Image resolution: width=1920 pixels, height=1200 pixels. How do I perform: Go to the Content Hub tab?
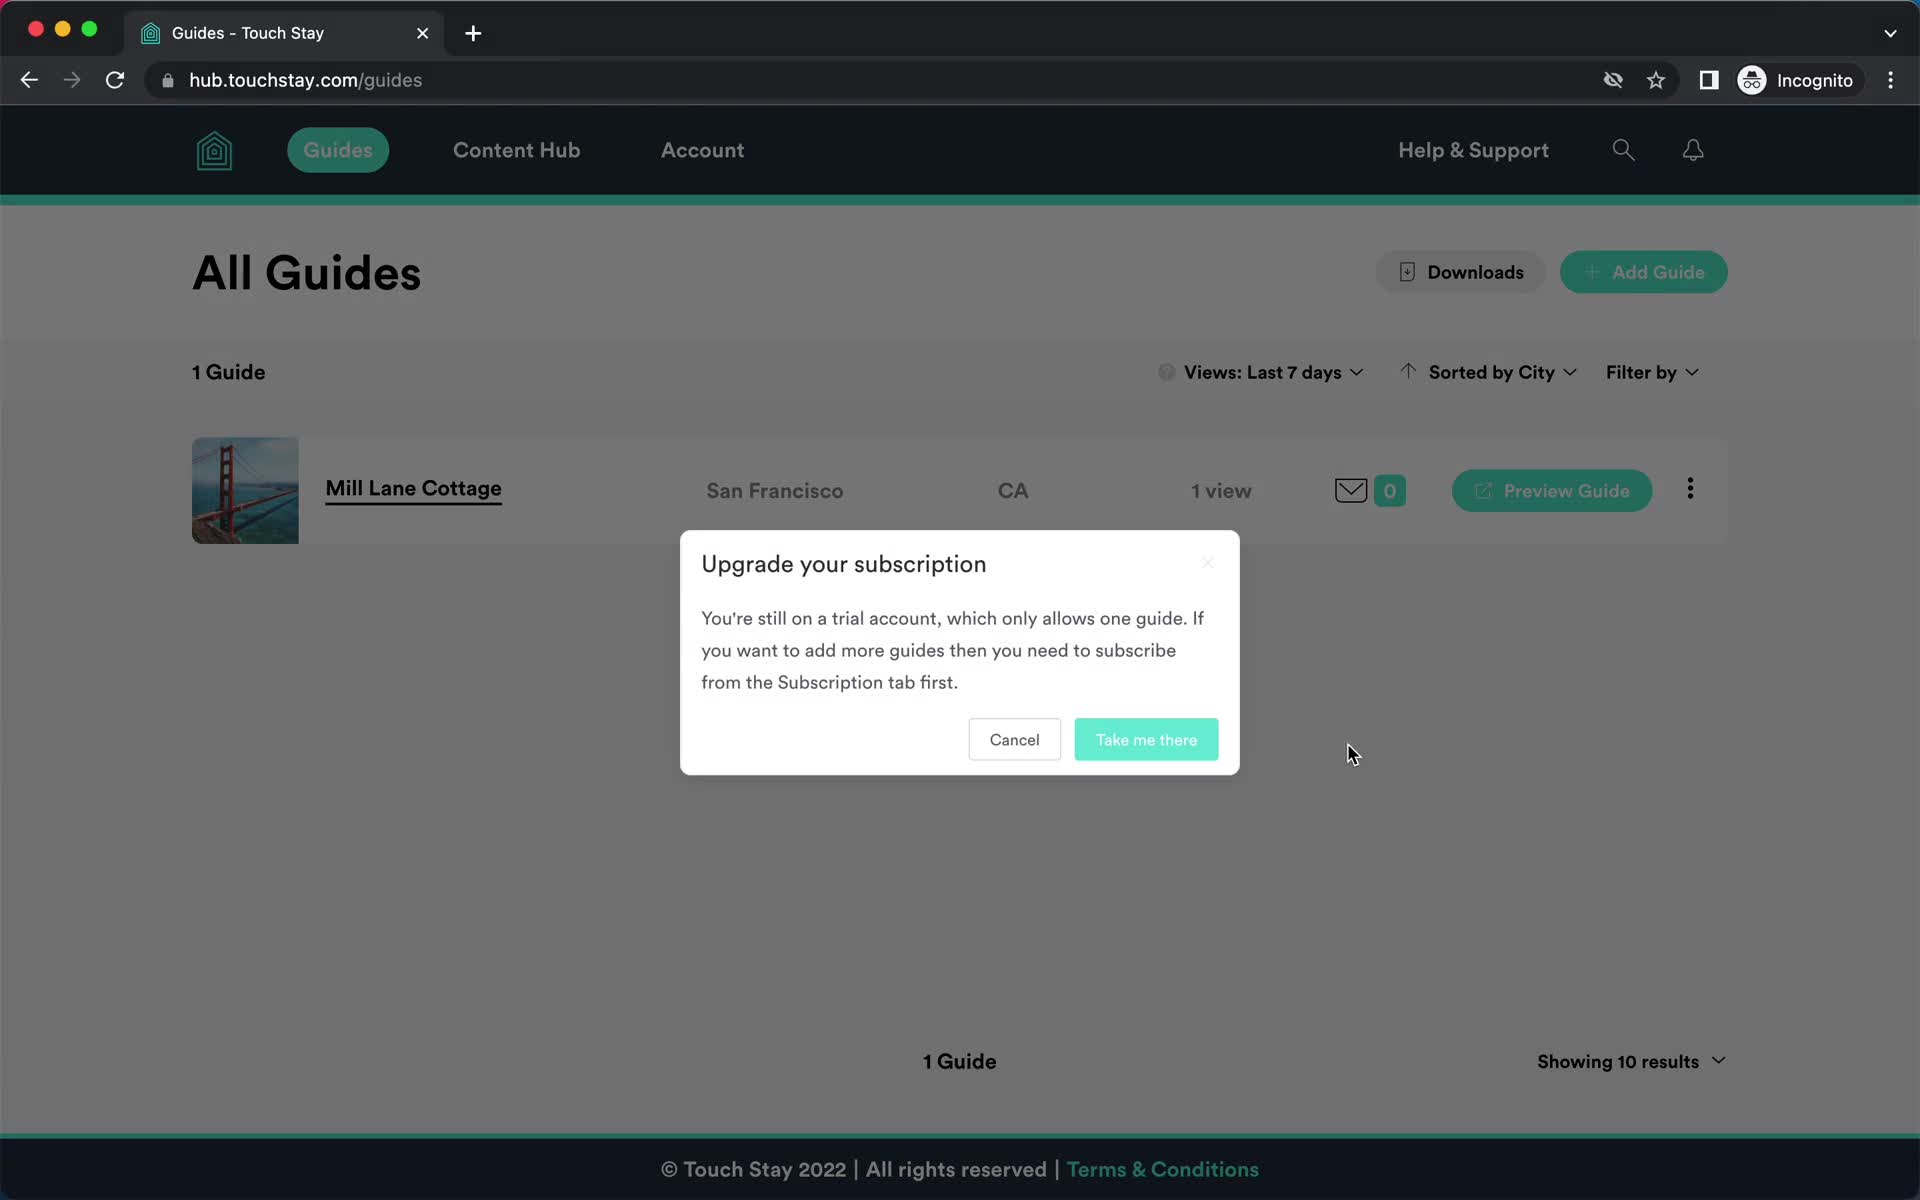(x=516, y=150)
